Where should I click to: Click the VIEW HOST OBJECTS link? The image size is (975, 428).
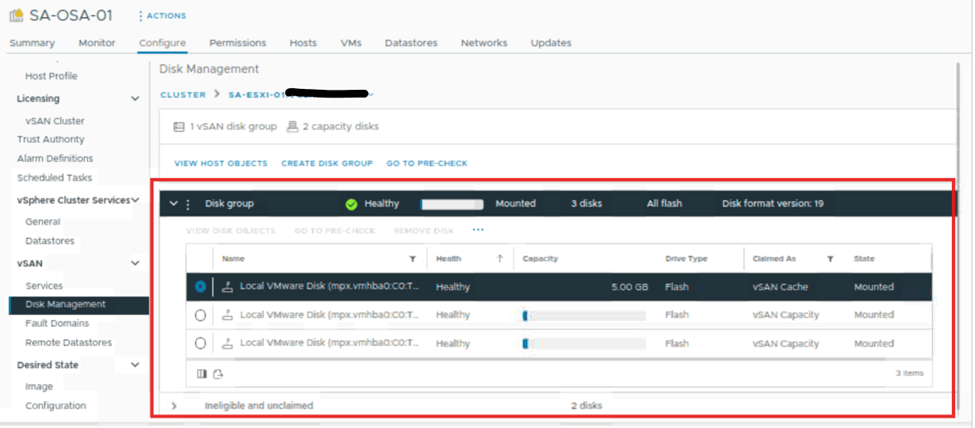click(x=221, y=163)
